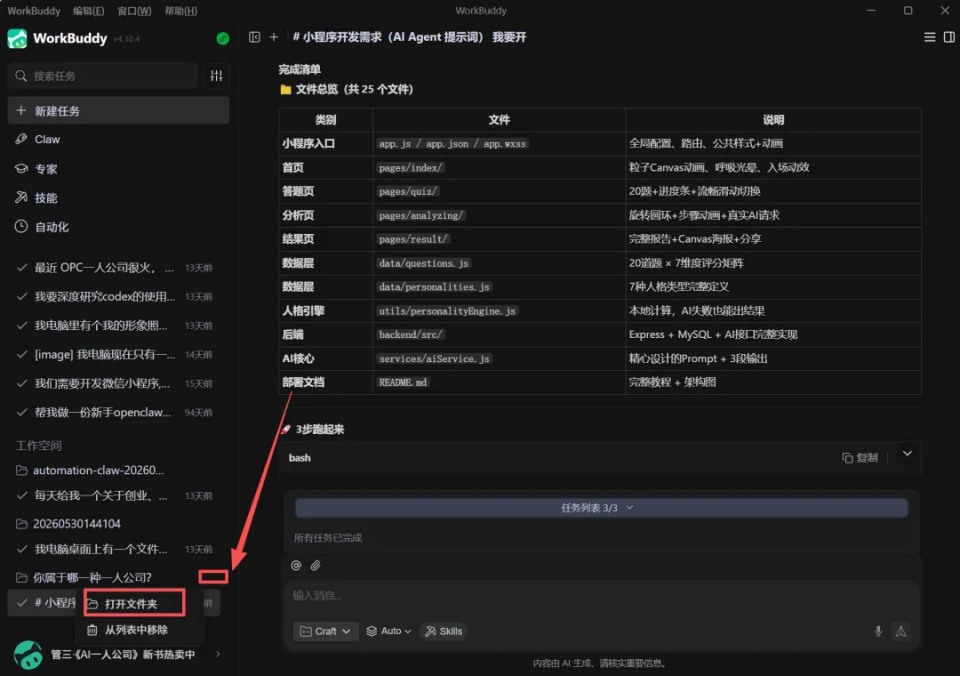The height and width of the screenshot is (676, 960).
Task: Open task [image] 我电脑现在只有一
Action: (x=115, y=355)
